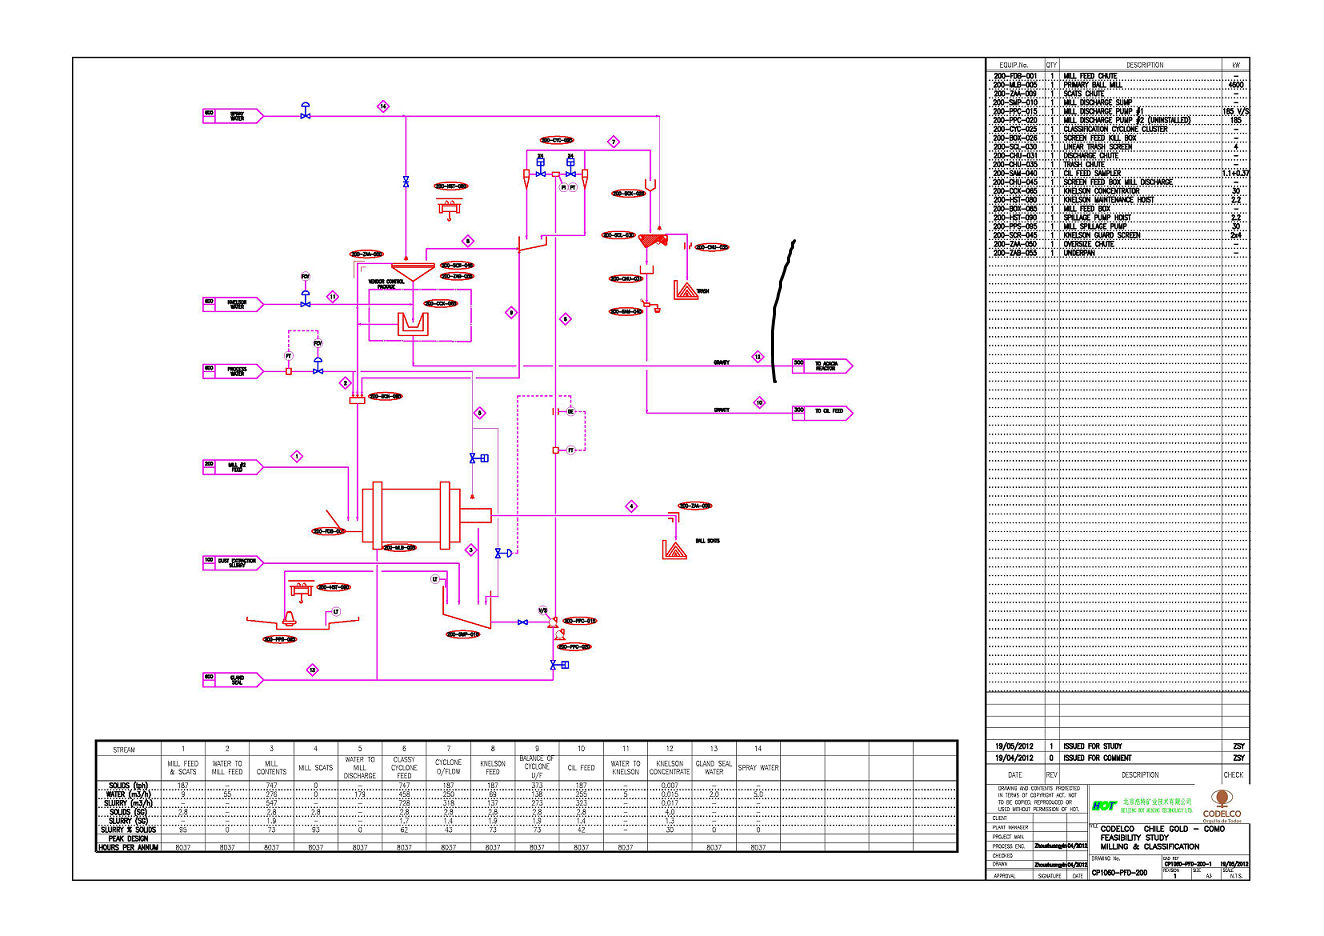Screen dimensions: 1324x936
Task: Click stream number 13 diamond
Action: (313, 670)
